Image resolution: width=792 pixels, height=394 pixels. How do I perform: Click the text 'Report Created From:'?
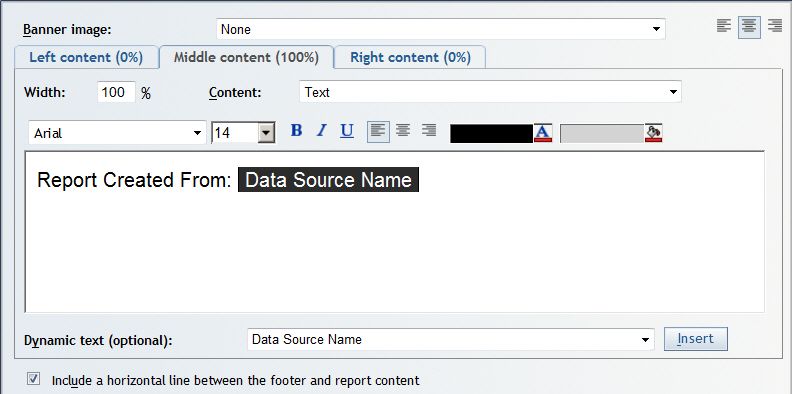[x=134, y=180]
